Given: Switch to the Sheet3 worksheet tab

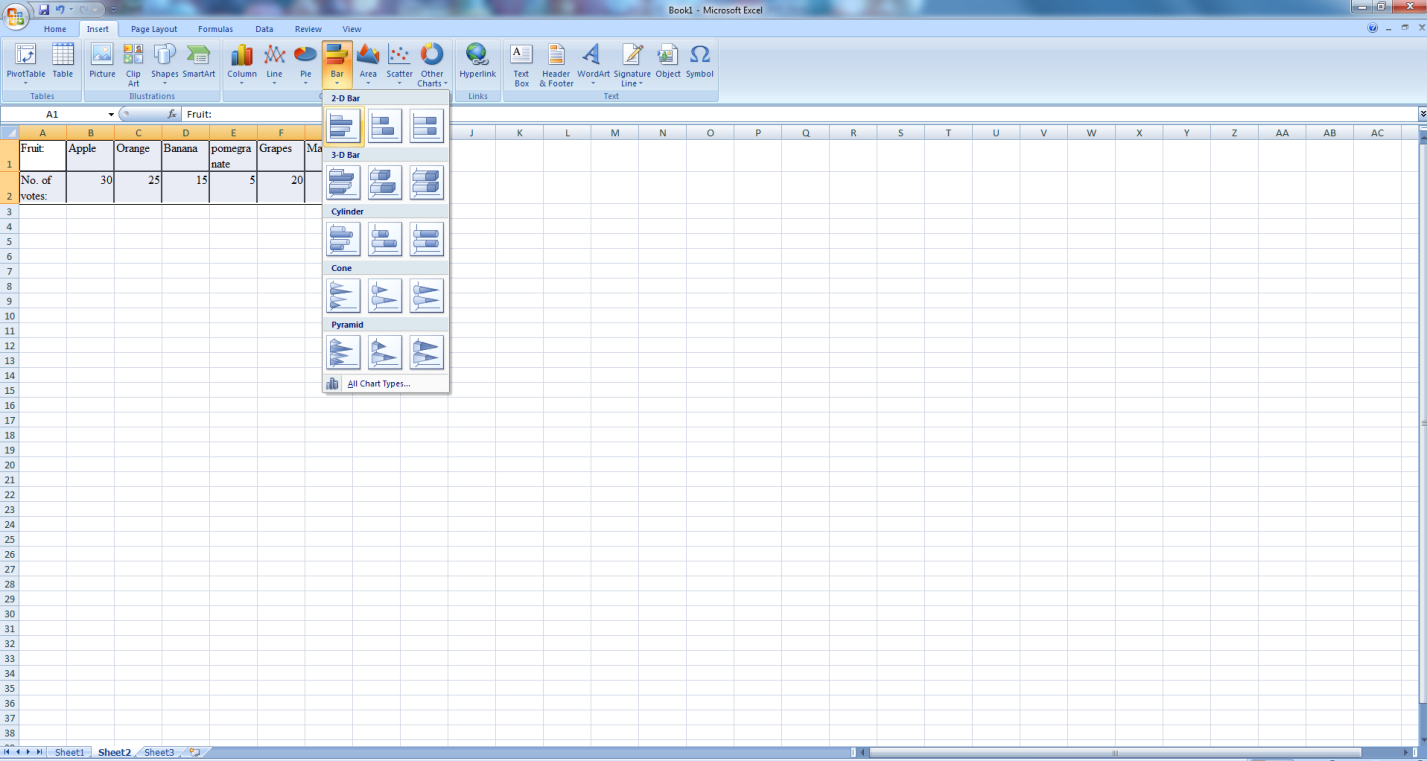Looking at the screenshot, I should (x=159, y=752).
